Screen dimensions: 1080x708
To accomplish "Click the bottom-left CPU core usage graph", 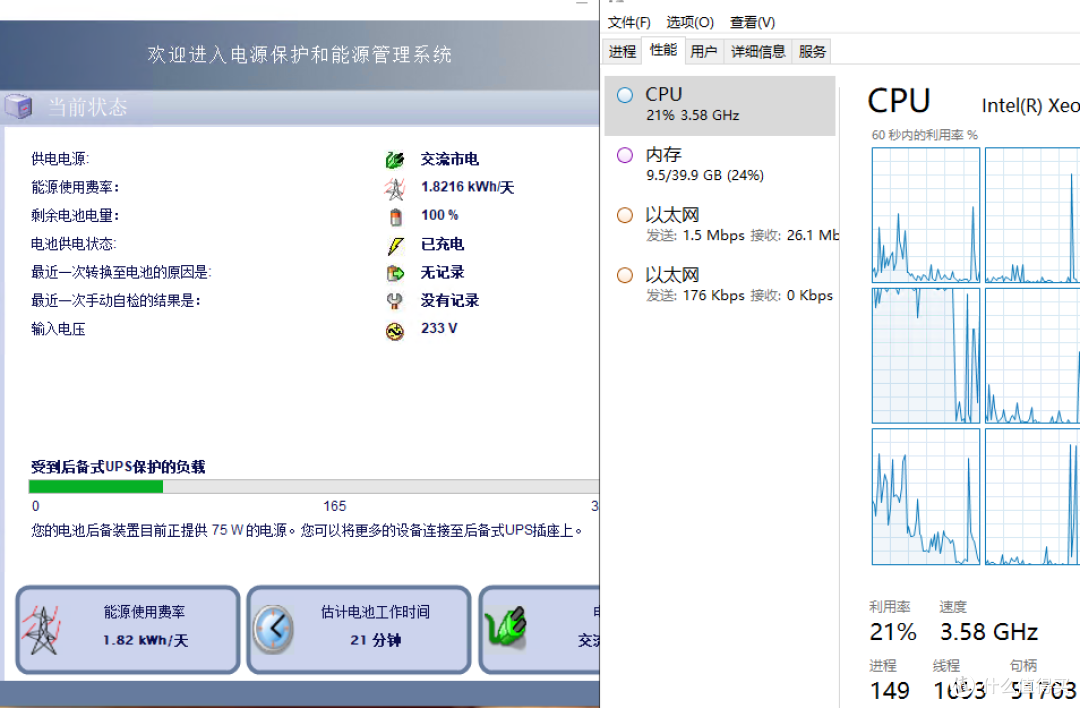I will 926,497.
